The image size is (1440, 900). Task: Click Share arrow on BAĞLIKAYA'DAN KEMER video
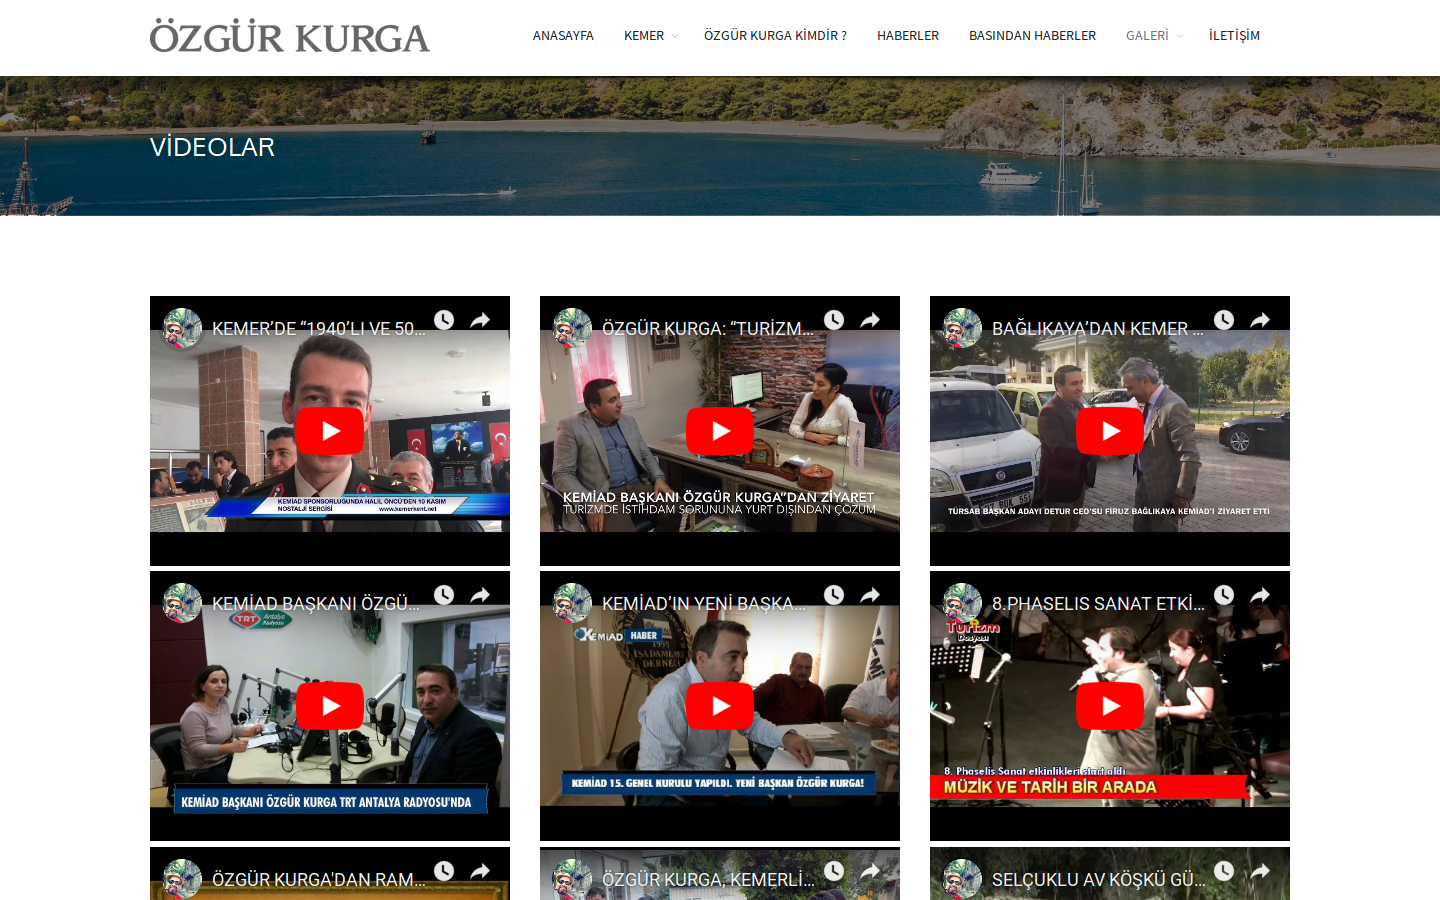[x=1260, y=320]
